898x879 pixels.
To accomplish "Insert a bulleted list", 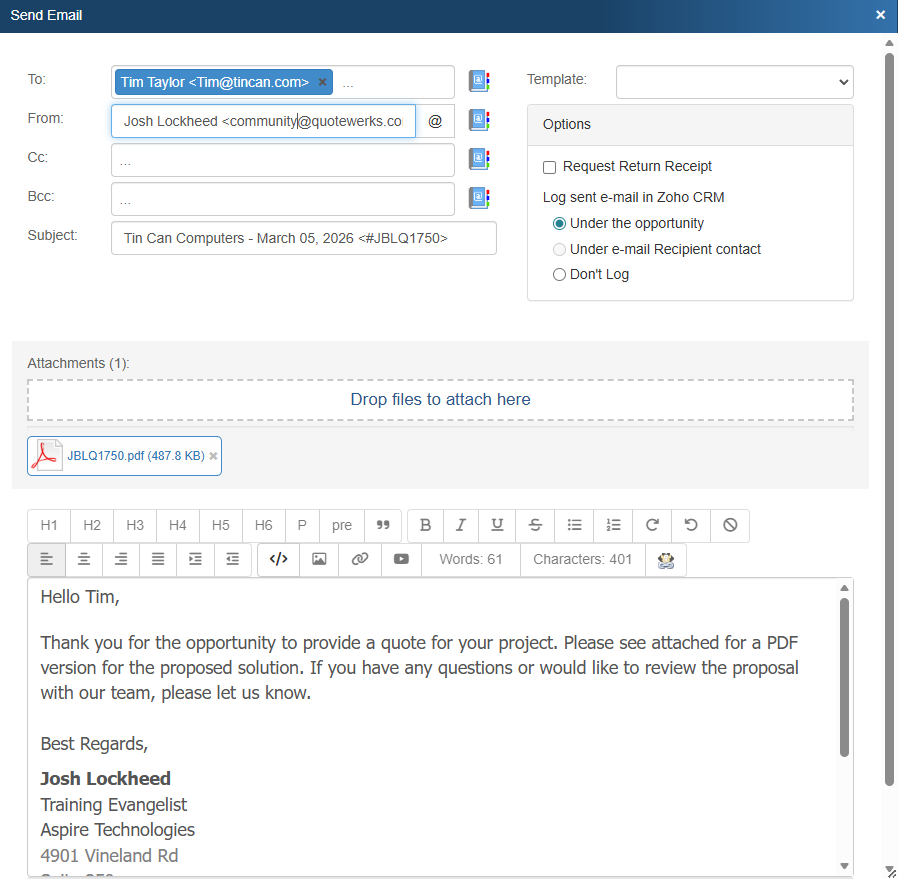I will coord(574,525).
